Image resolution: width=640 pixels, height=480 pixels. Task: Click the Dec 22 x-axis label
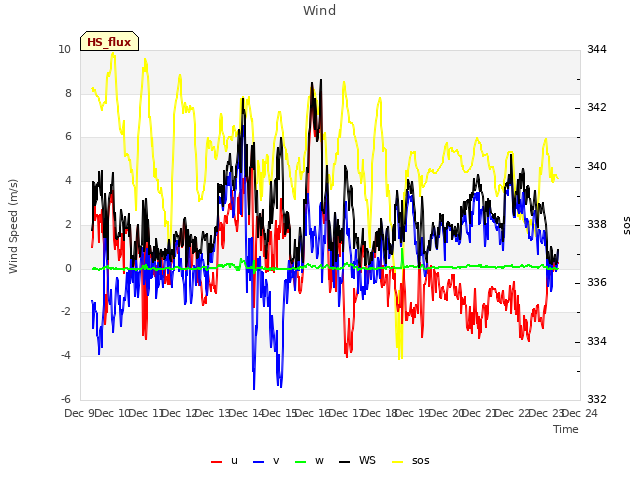513,413
